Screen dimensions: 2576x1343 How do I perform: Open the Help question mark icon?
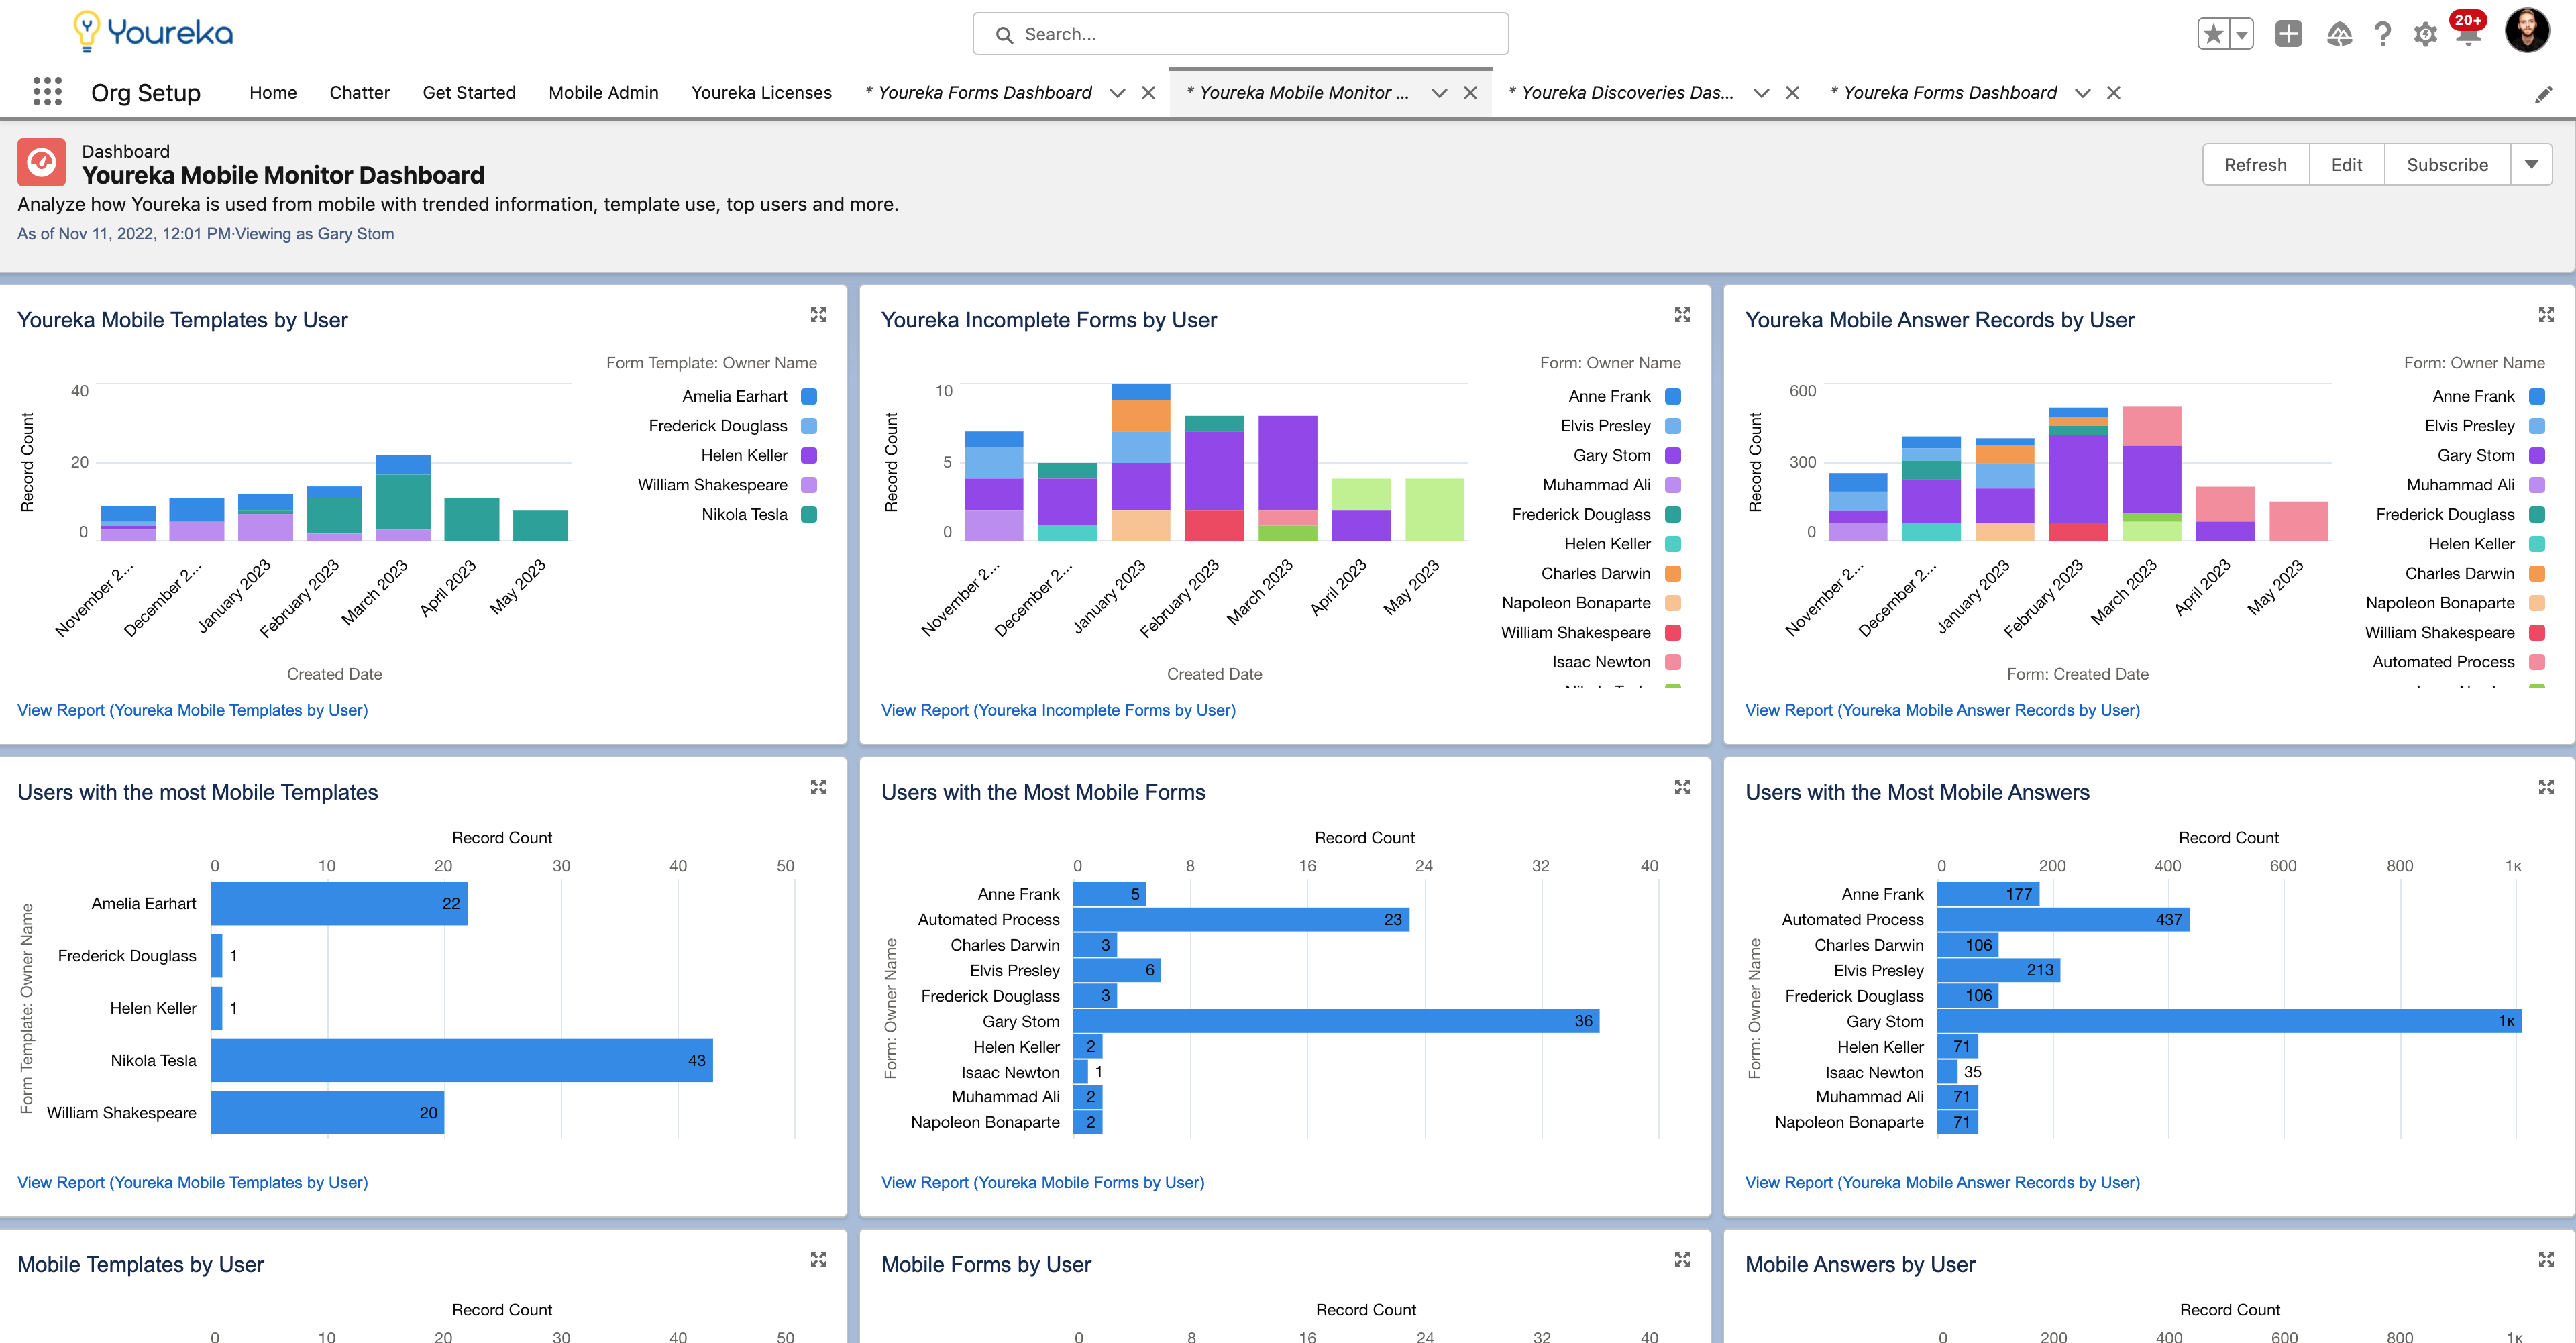(2383, 34)
